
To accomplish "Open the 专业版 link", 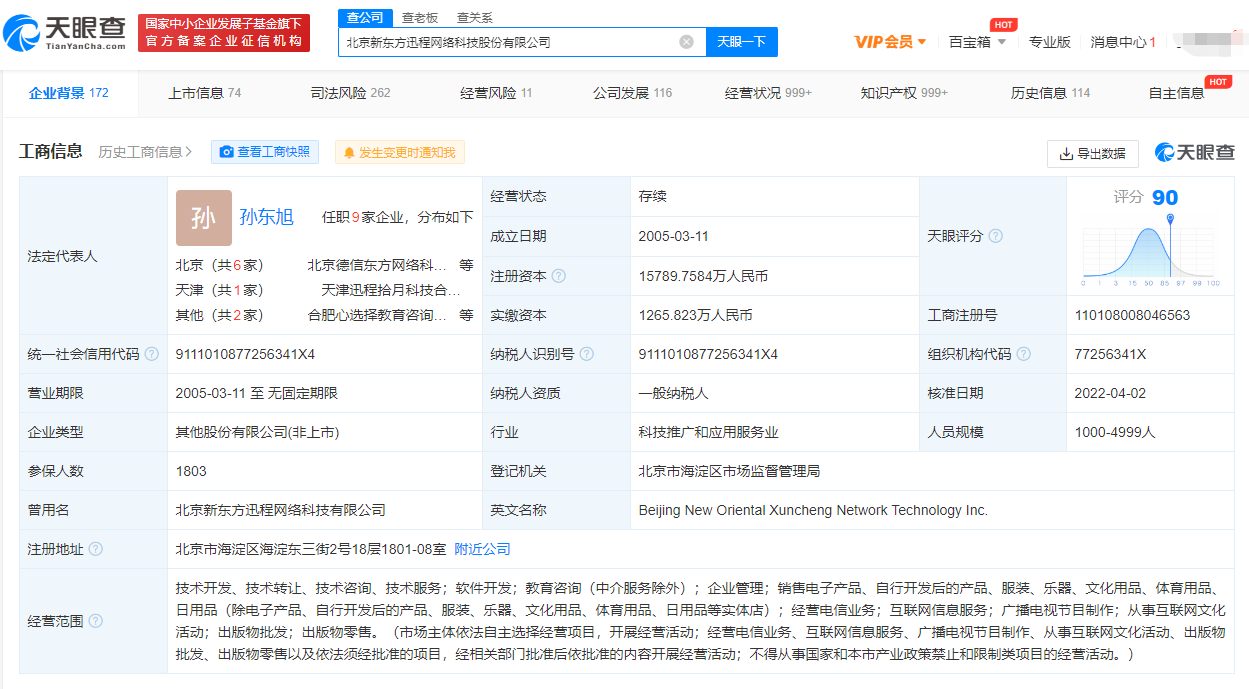I will pyautogui.click(x=1049, y=42).
